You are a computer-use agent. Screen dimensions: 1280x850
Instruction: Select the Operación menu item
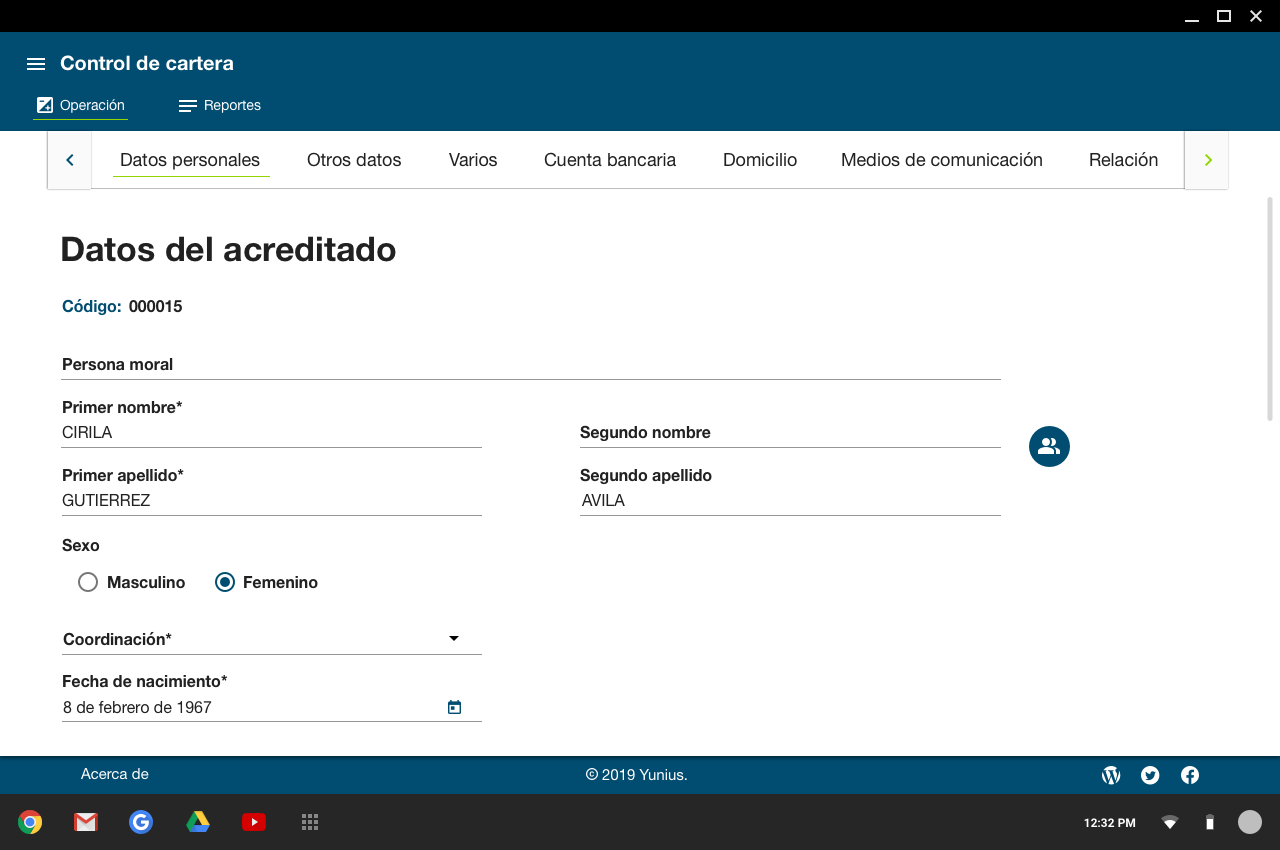(x=81, y=105)
